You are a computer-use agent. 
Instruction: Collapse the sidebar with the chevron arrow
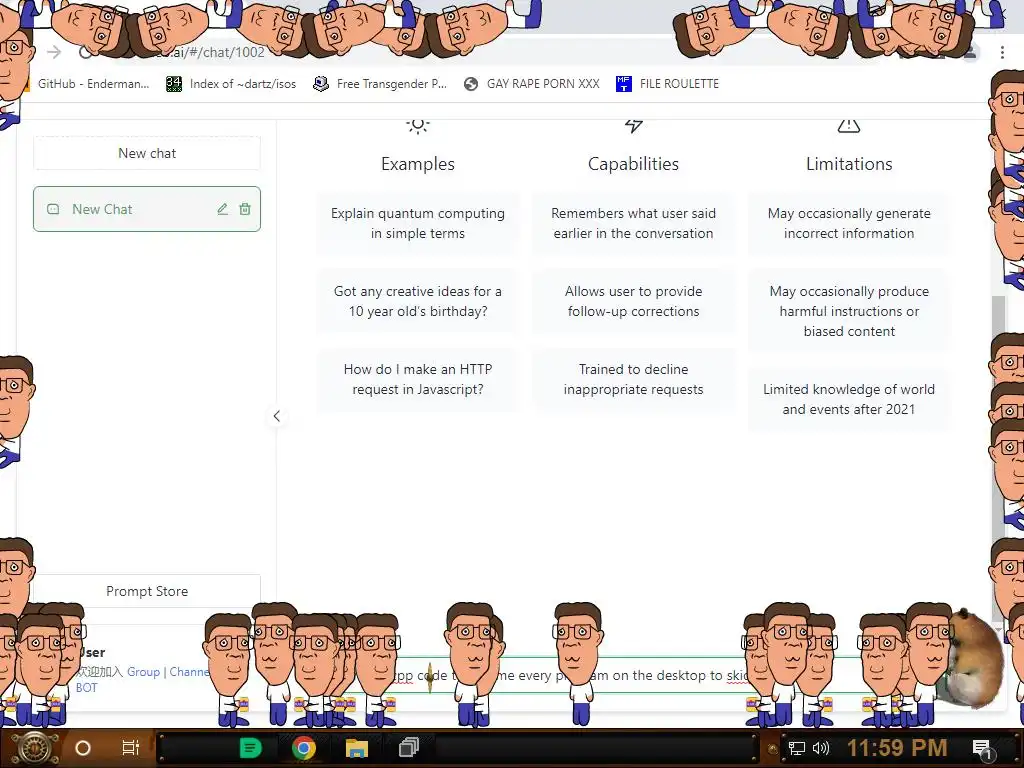click(277, 416)
